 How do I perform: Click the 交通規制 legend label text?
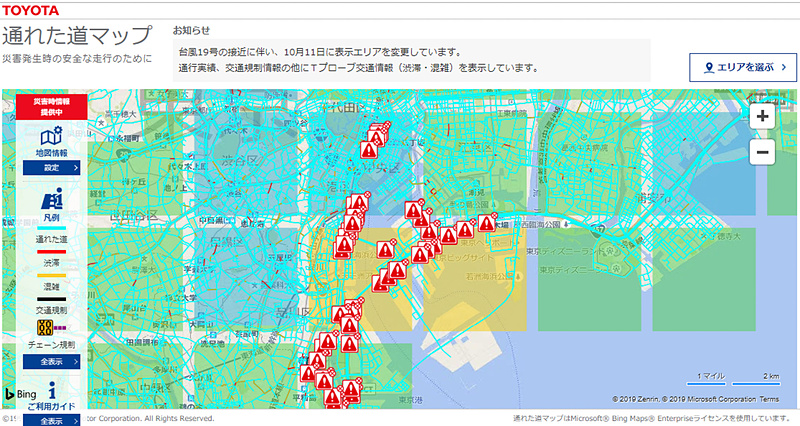52,310
